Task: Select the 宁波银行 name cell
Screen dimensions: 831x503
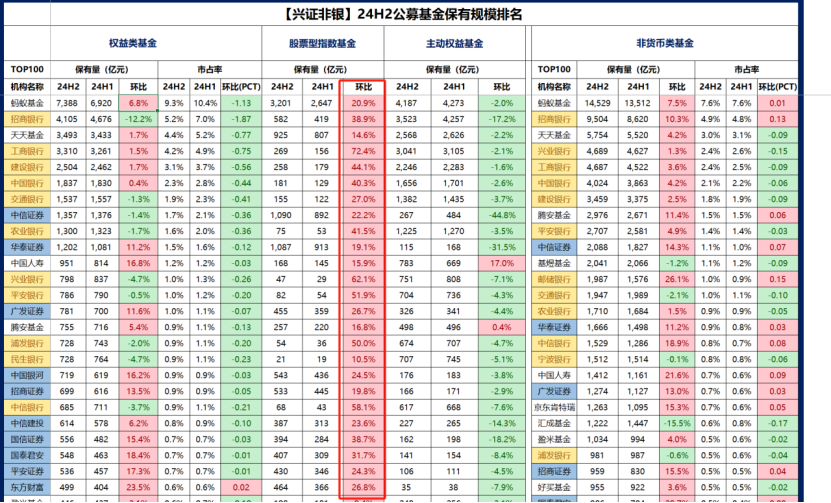Action: pos(554,359)
